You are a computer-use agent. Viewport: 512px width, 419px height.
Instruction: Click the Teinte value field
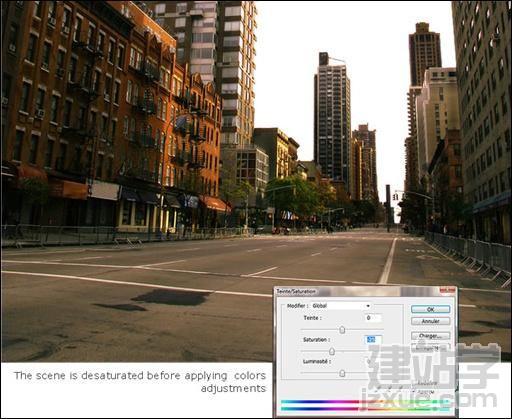pyautogui.click(x=373, y=318)
